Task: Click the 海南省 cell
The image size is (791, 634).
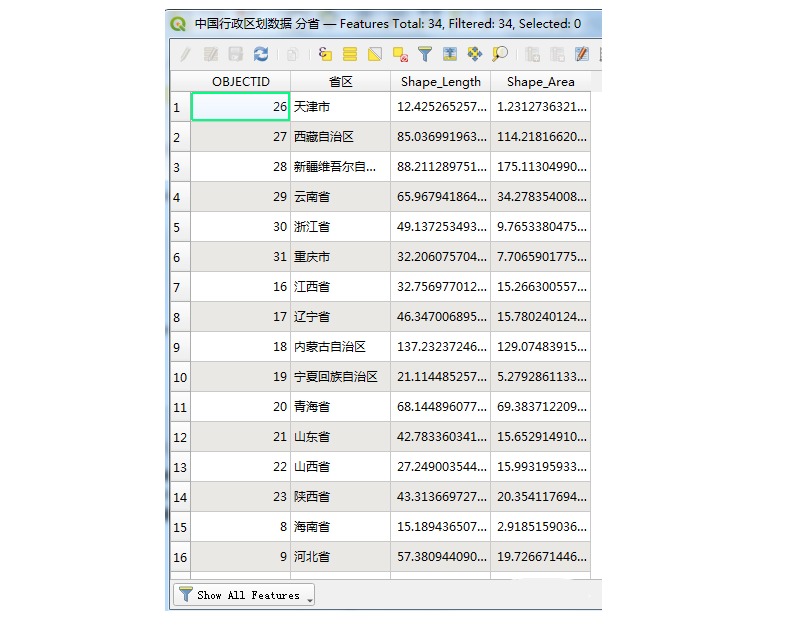Action: [341, 527]
